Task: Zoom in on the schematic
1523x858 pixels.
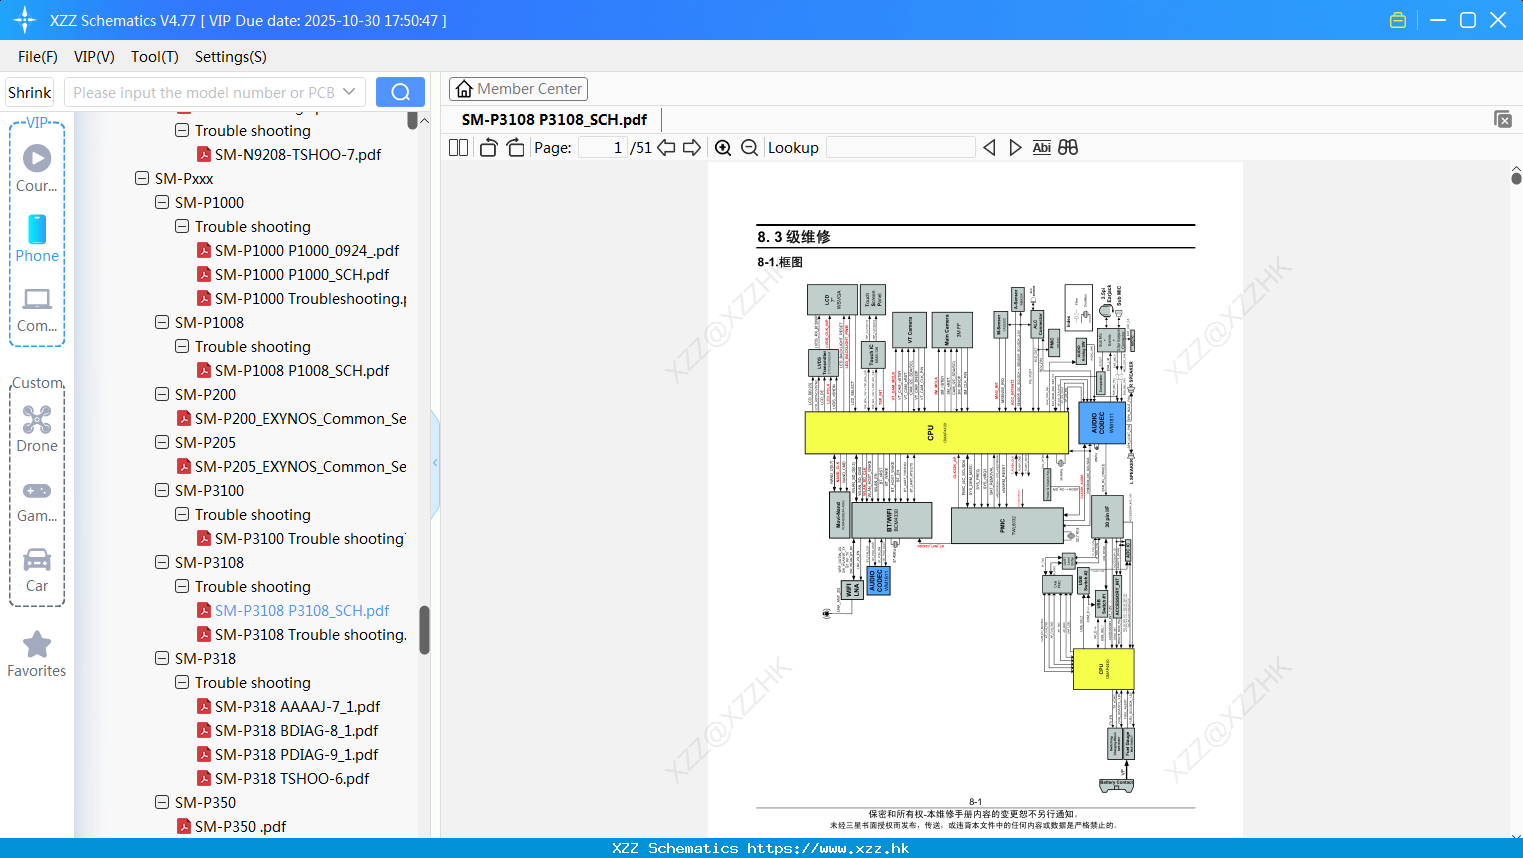Action: [723, 147]
